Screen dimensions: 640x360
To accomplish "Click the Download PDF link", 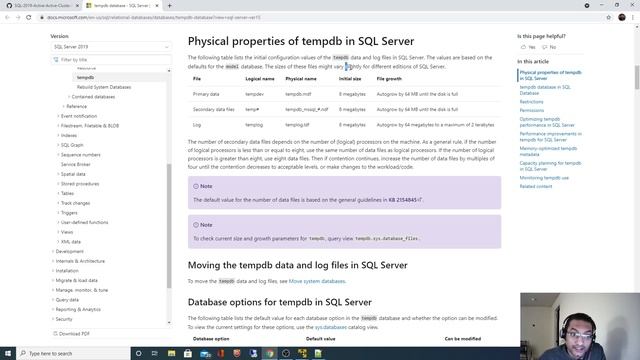I will coord(74,334).
